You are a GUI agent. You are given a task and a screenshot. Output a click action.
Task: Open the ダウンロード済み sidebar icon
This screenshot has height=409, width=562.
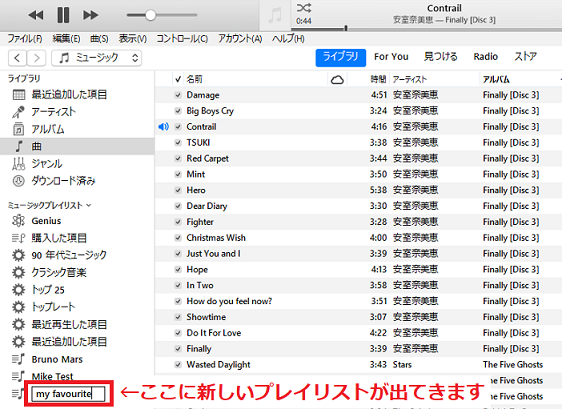19,181
